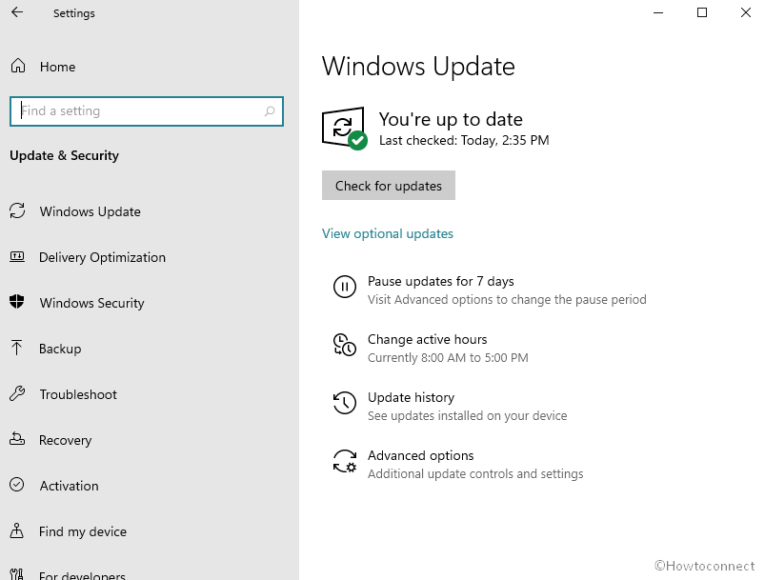The height and width of the screenshot is (580, 765).
Task: Open Windows Security section
Action: [92, 303]
